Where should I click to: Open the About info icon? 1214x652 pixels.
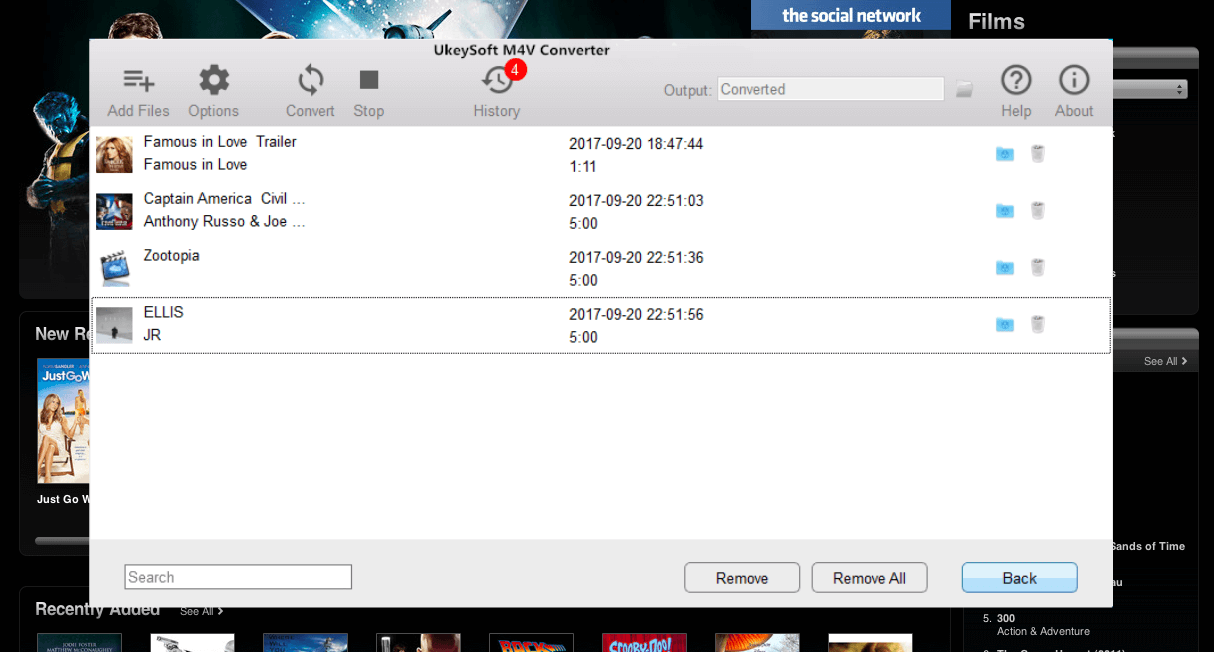[x=1074, y=80]
